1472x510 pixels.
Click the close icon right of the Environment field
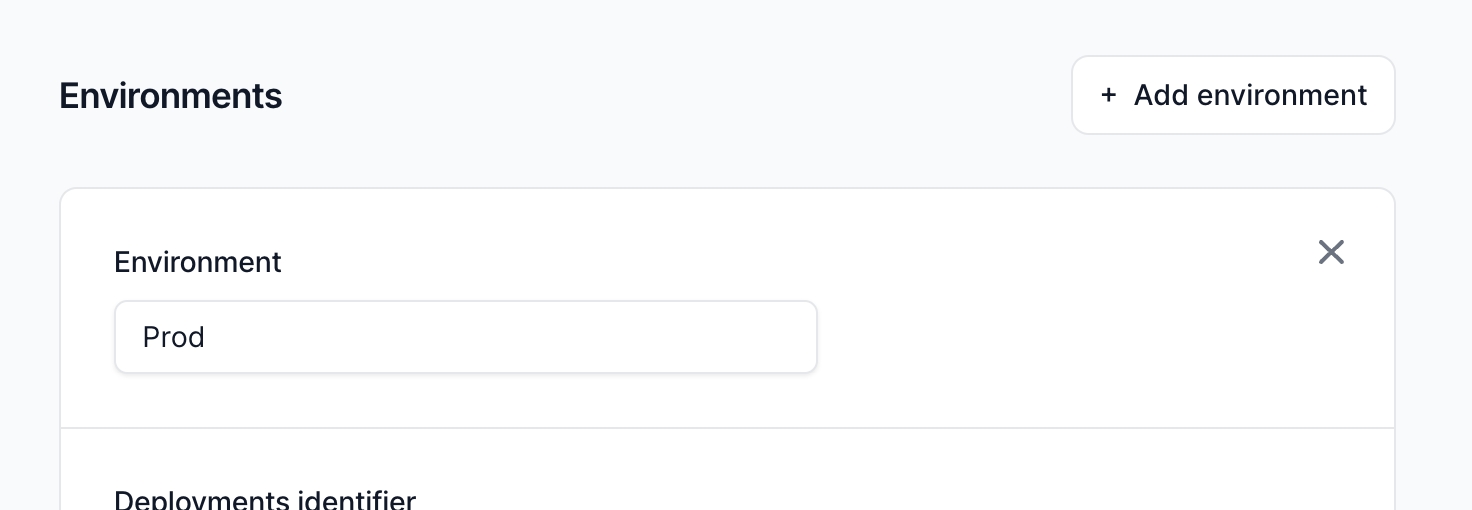[x=1331, y=253]
